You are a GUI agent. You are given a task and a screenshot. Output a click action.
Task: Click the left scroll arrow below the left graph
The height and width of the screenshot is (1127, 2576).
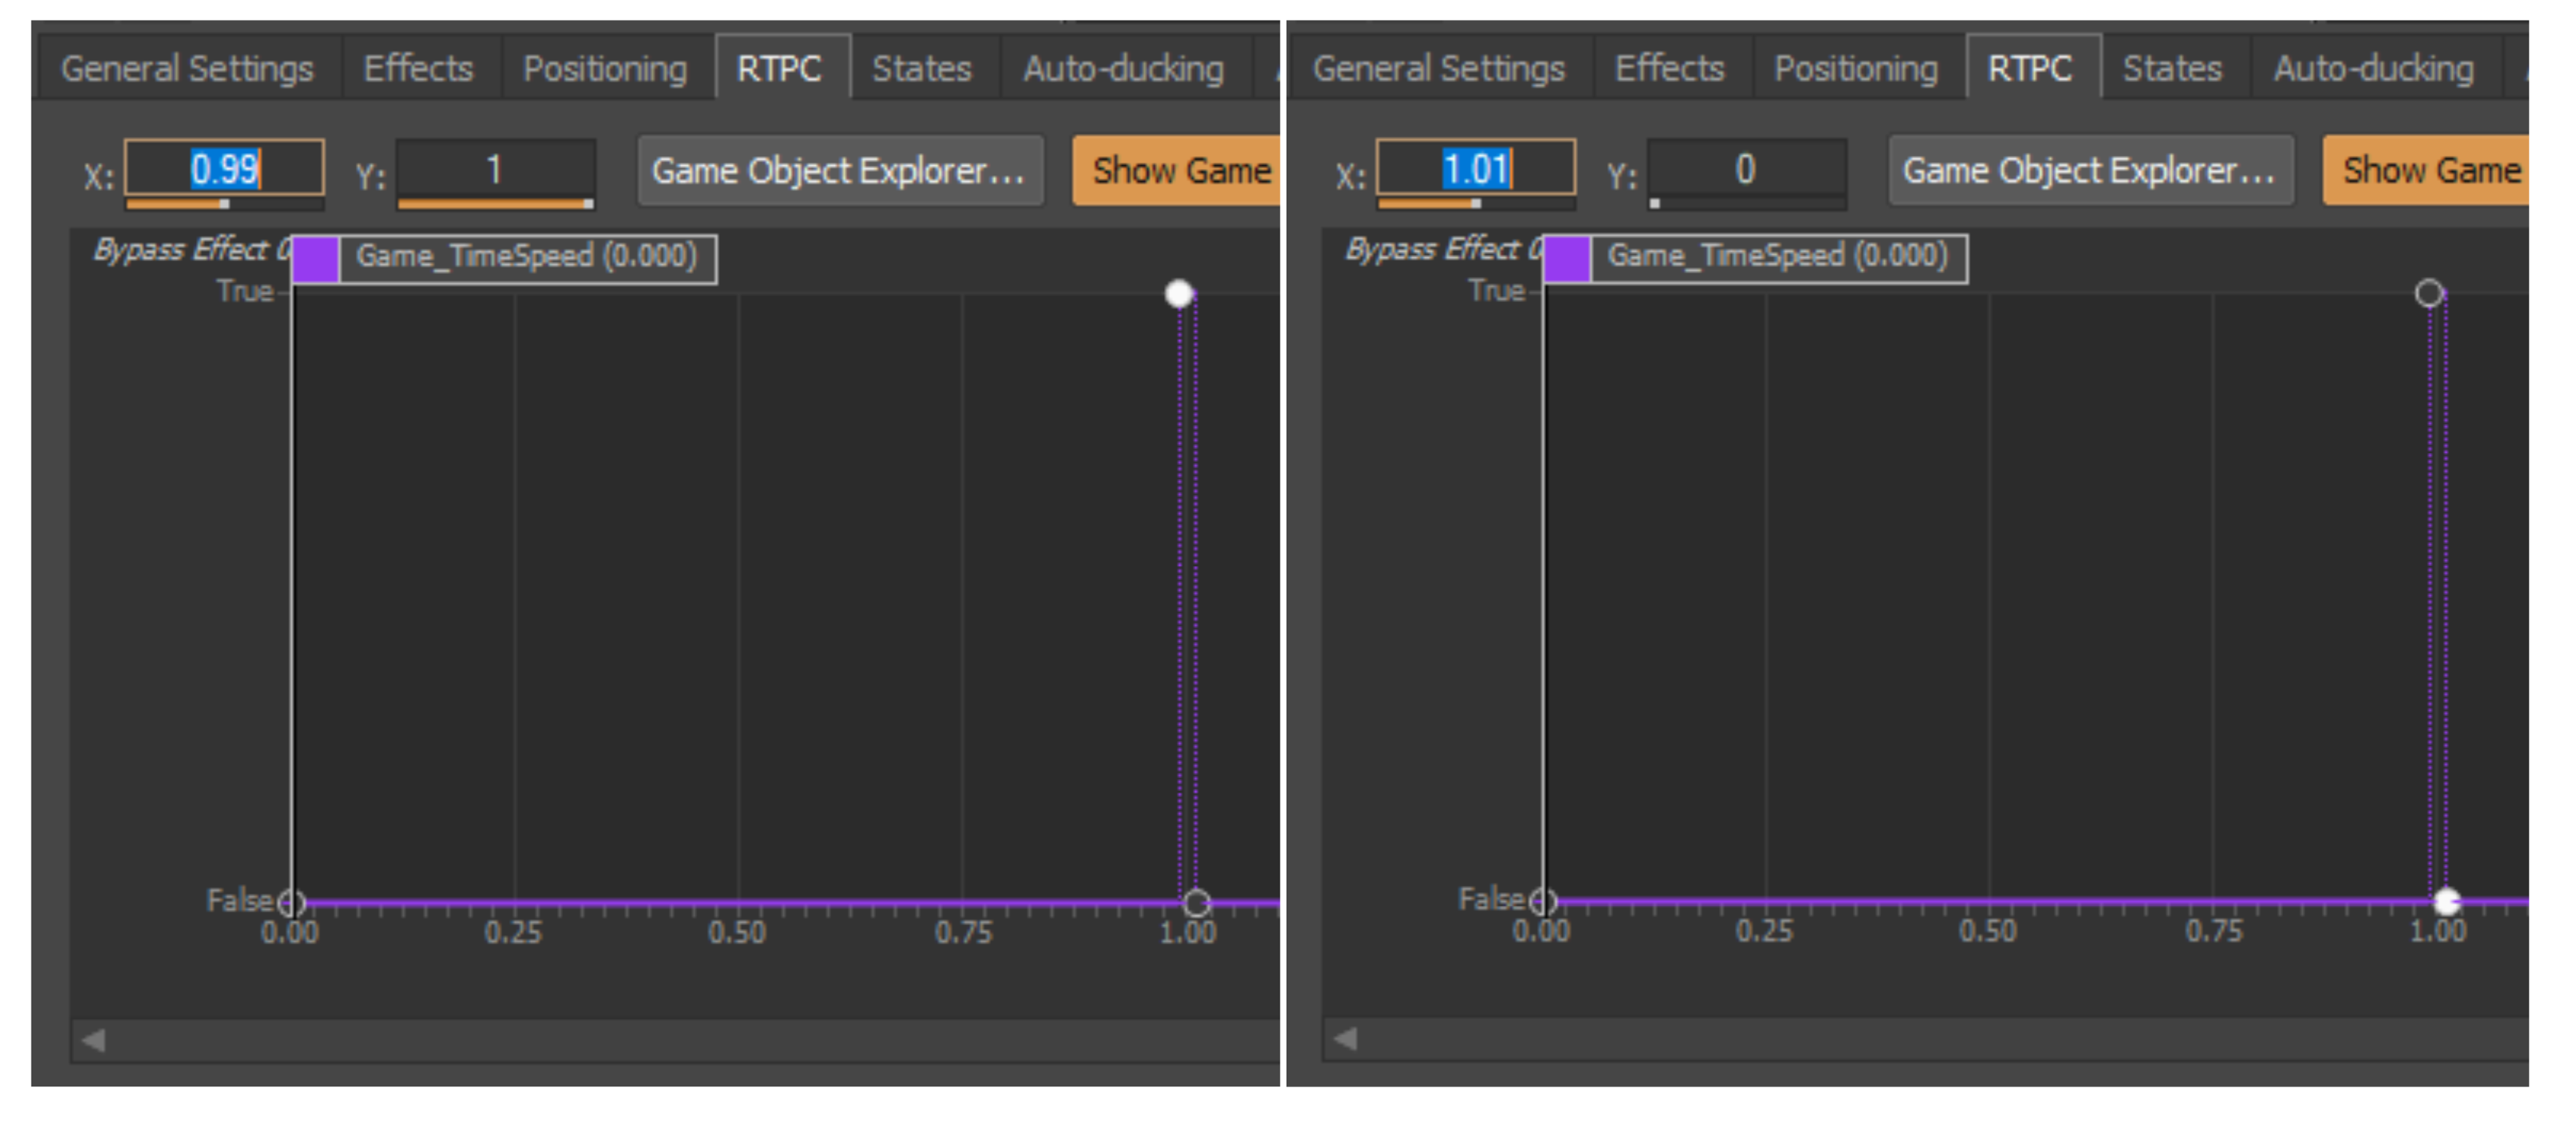pos(94,1040)
